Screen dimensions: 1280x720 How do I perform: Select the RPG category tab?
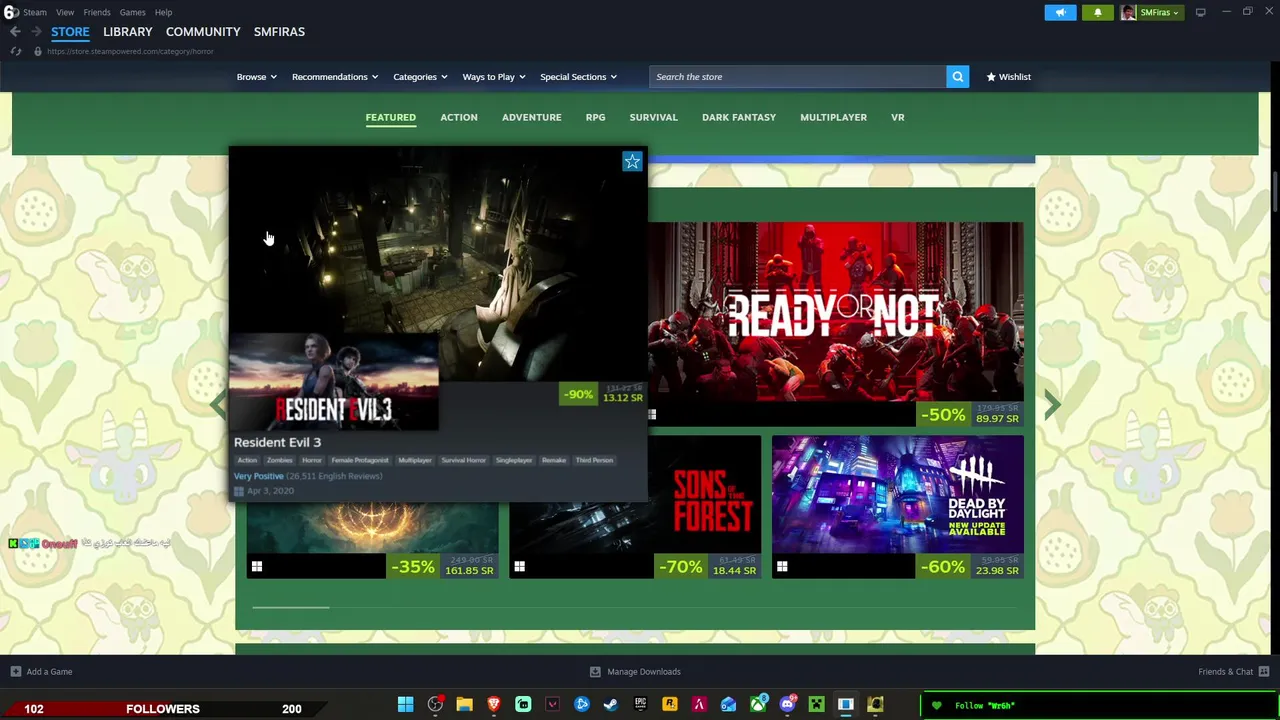point(595,117)
